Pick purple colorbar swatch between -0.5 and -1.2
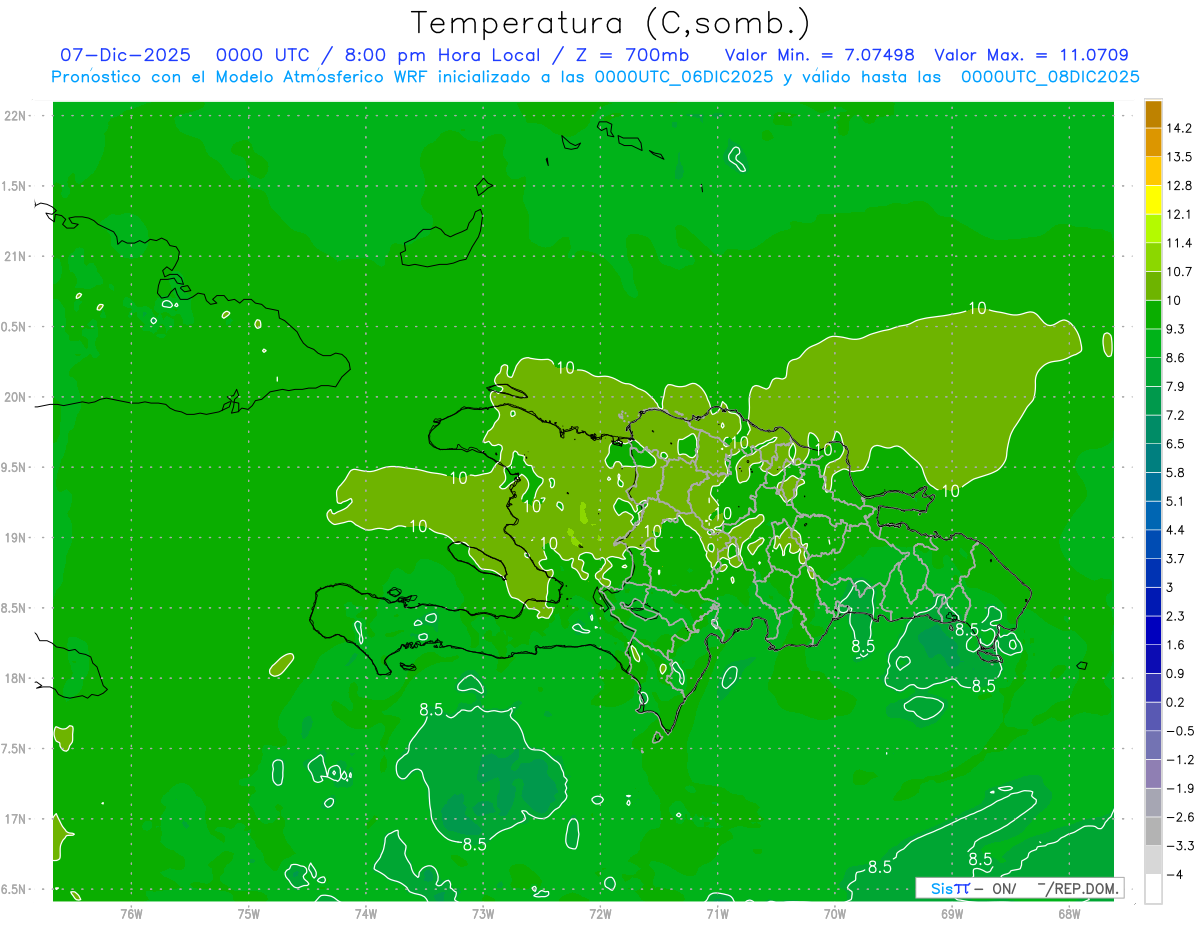The height and width of the screenshot is (927, 1200). 1153,745
